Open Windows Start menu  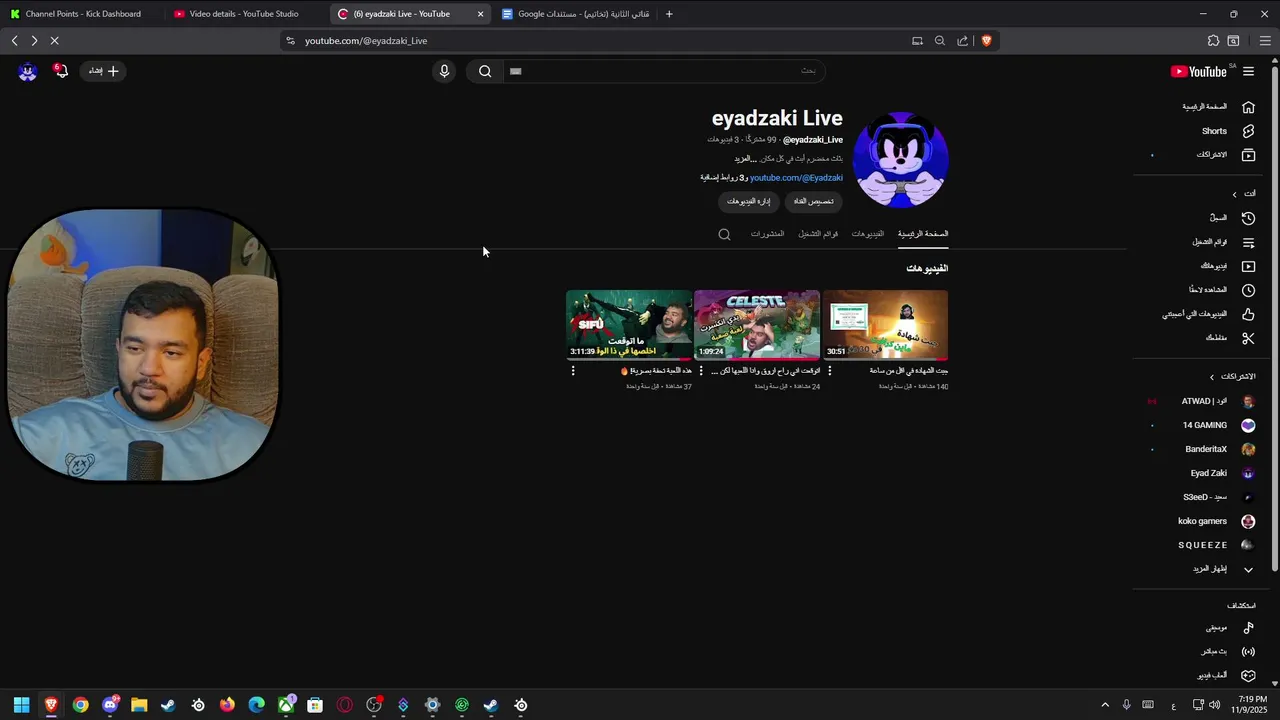tap(21, 705)
